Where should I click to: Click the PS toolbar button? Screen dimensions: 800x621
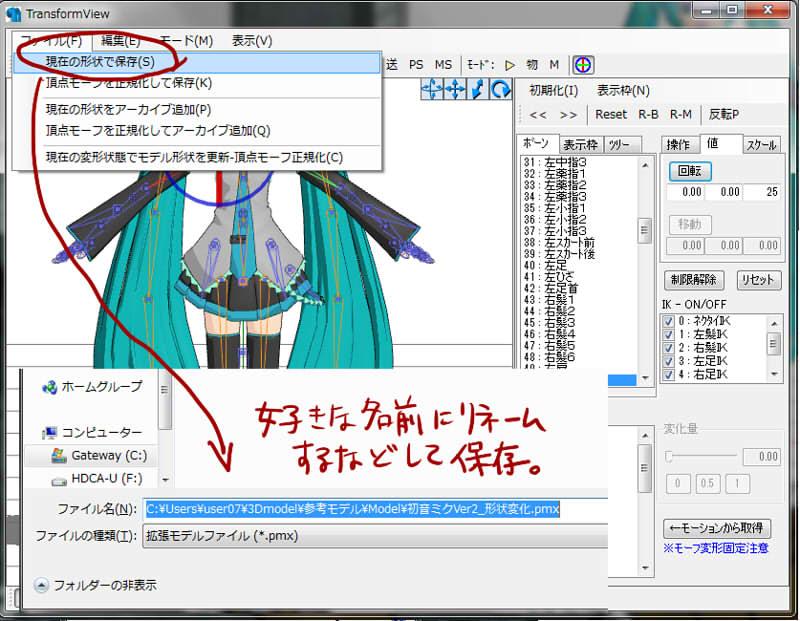pyautogui.click(x=416, y=65)
